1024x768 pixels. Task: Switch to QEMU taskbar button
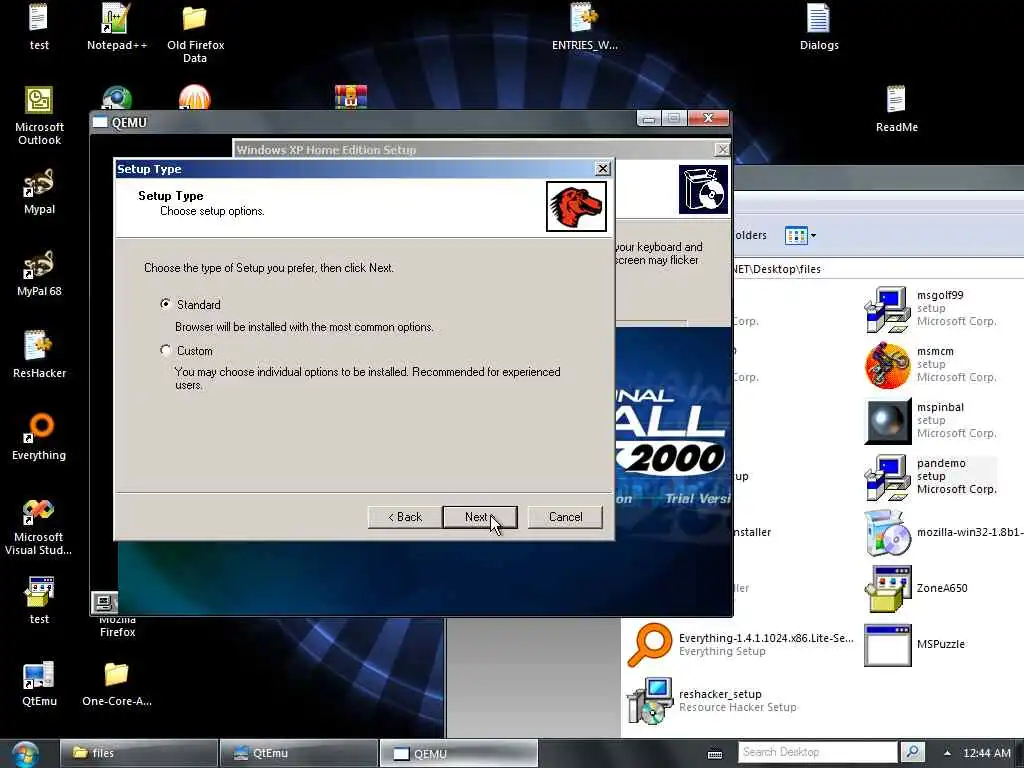[x=458, y=753]
